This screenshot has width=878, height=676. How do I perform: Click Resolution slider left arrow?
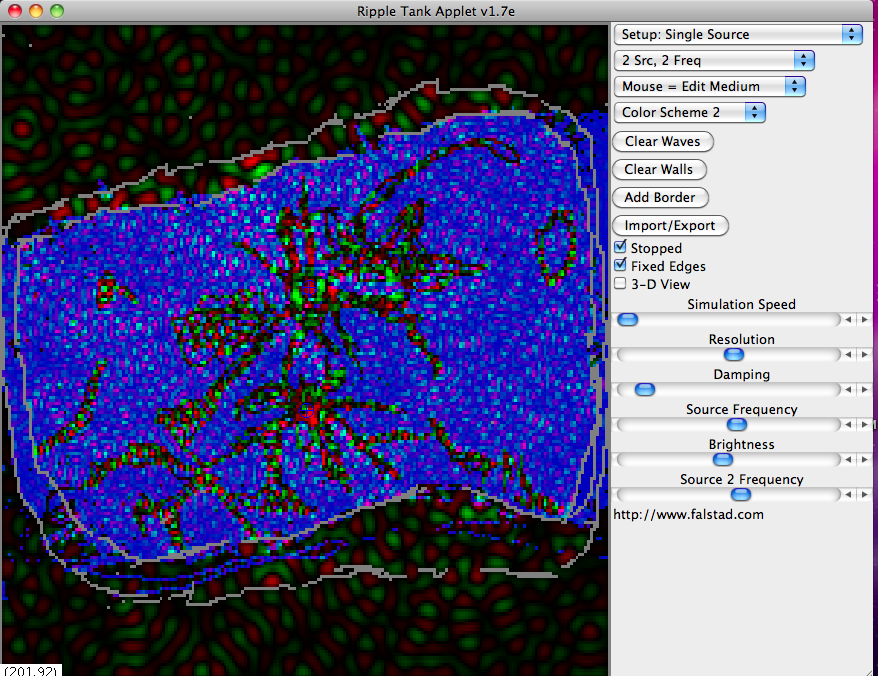[x=848, y=355]
